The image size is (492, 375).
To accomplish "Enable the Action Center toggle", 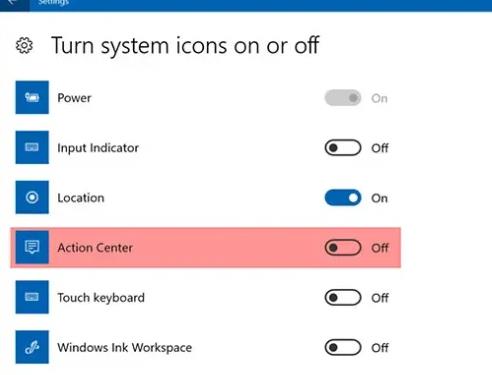I will pyautogui.click(x=343, y=248).
